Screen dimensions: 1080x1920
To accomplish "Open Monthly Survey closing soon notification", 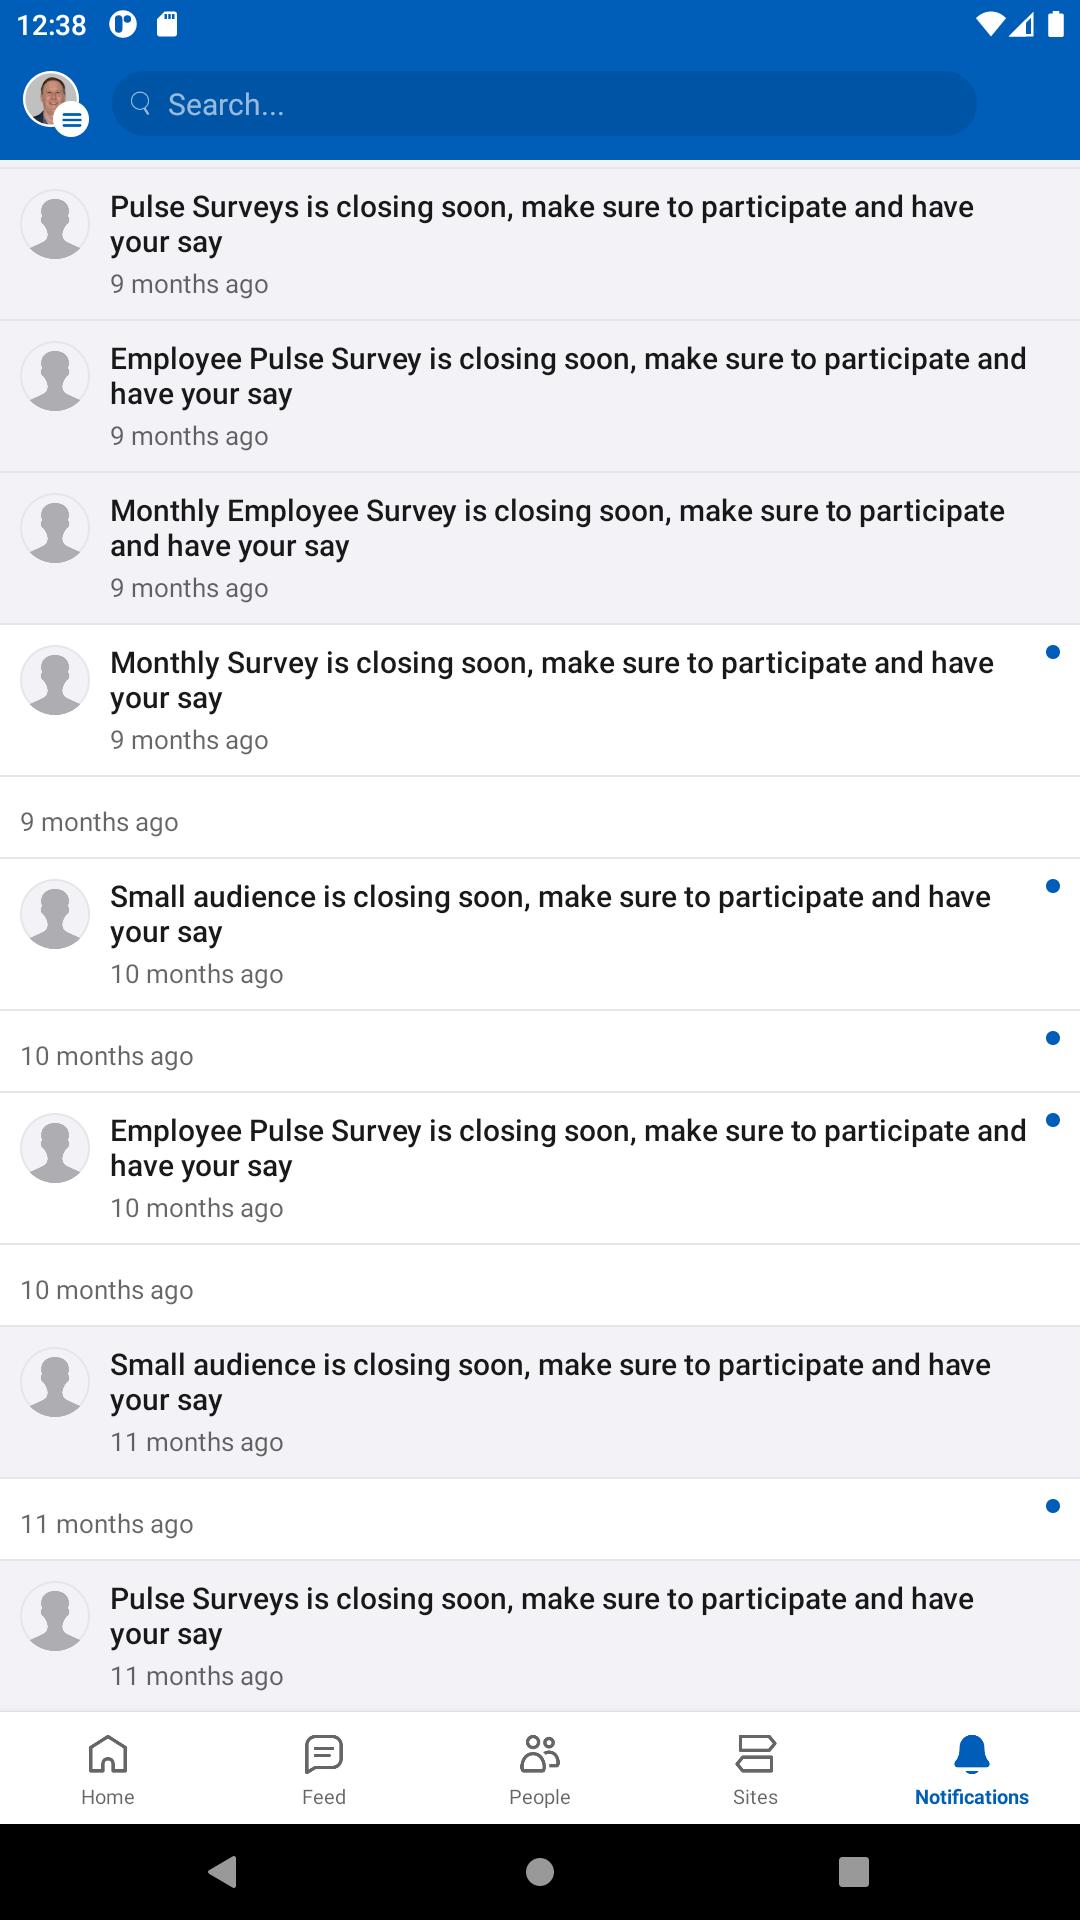I will 540,700.
